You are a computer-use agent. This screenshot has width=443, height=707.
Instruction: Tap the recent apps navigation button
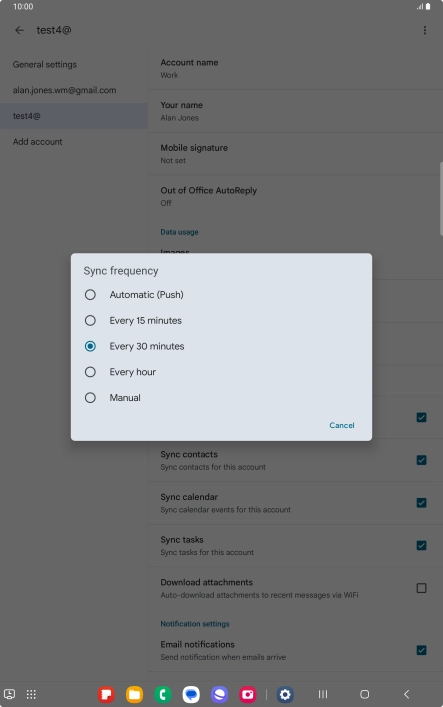point(323,694)
